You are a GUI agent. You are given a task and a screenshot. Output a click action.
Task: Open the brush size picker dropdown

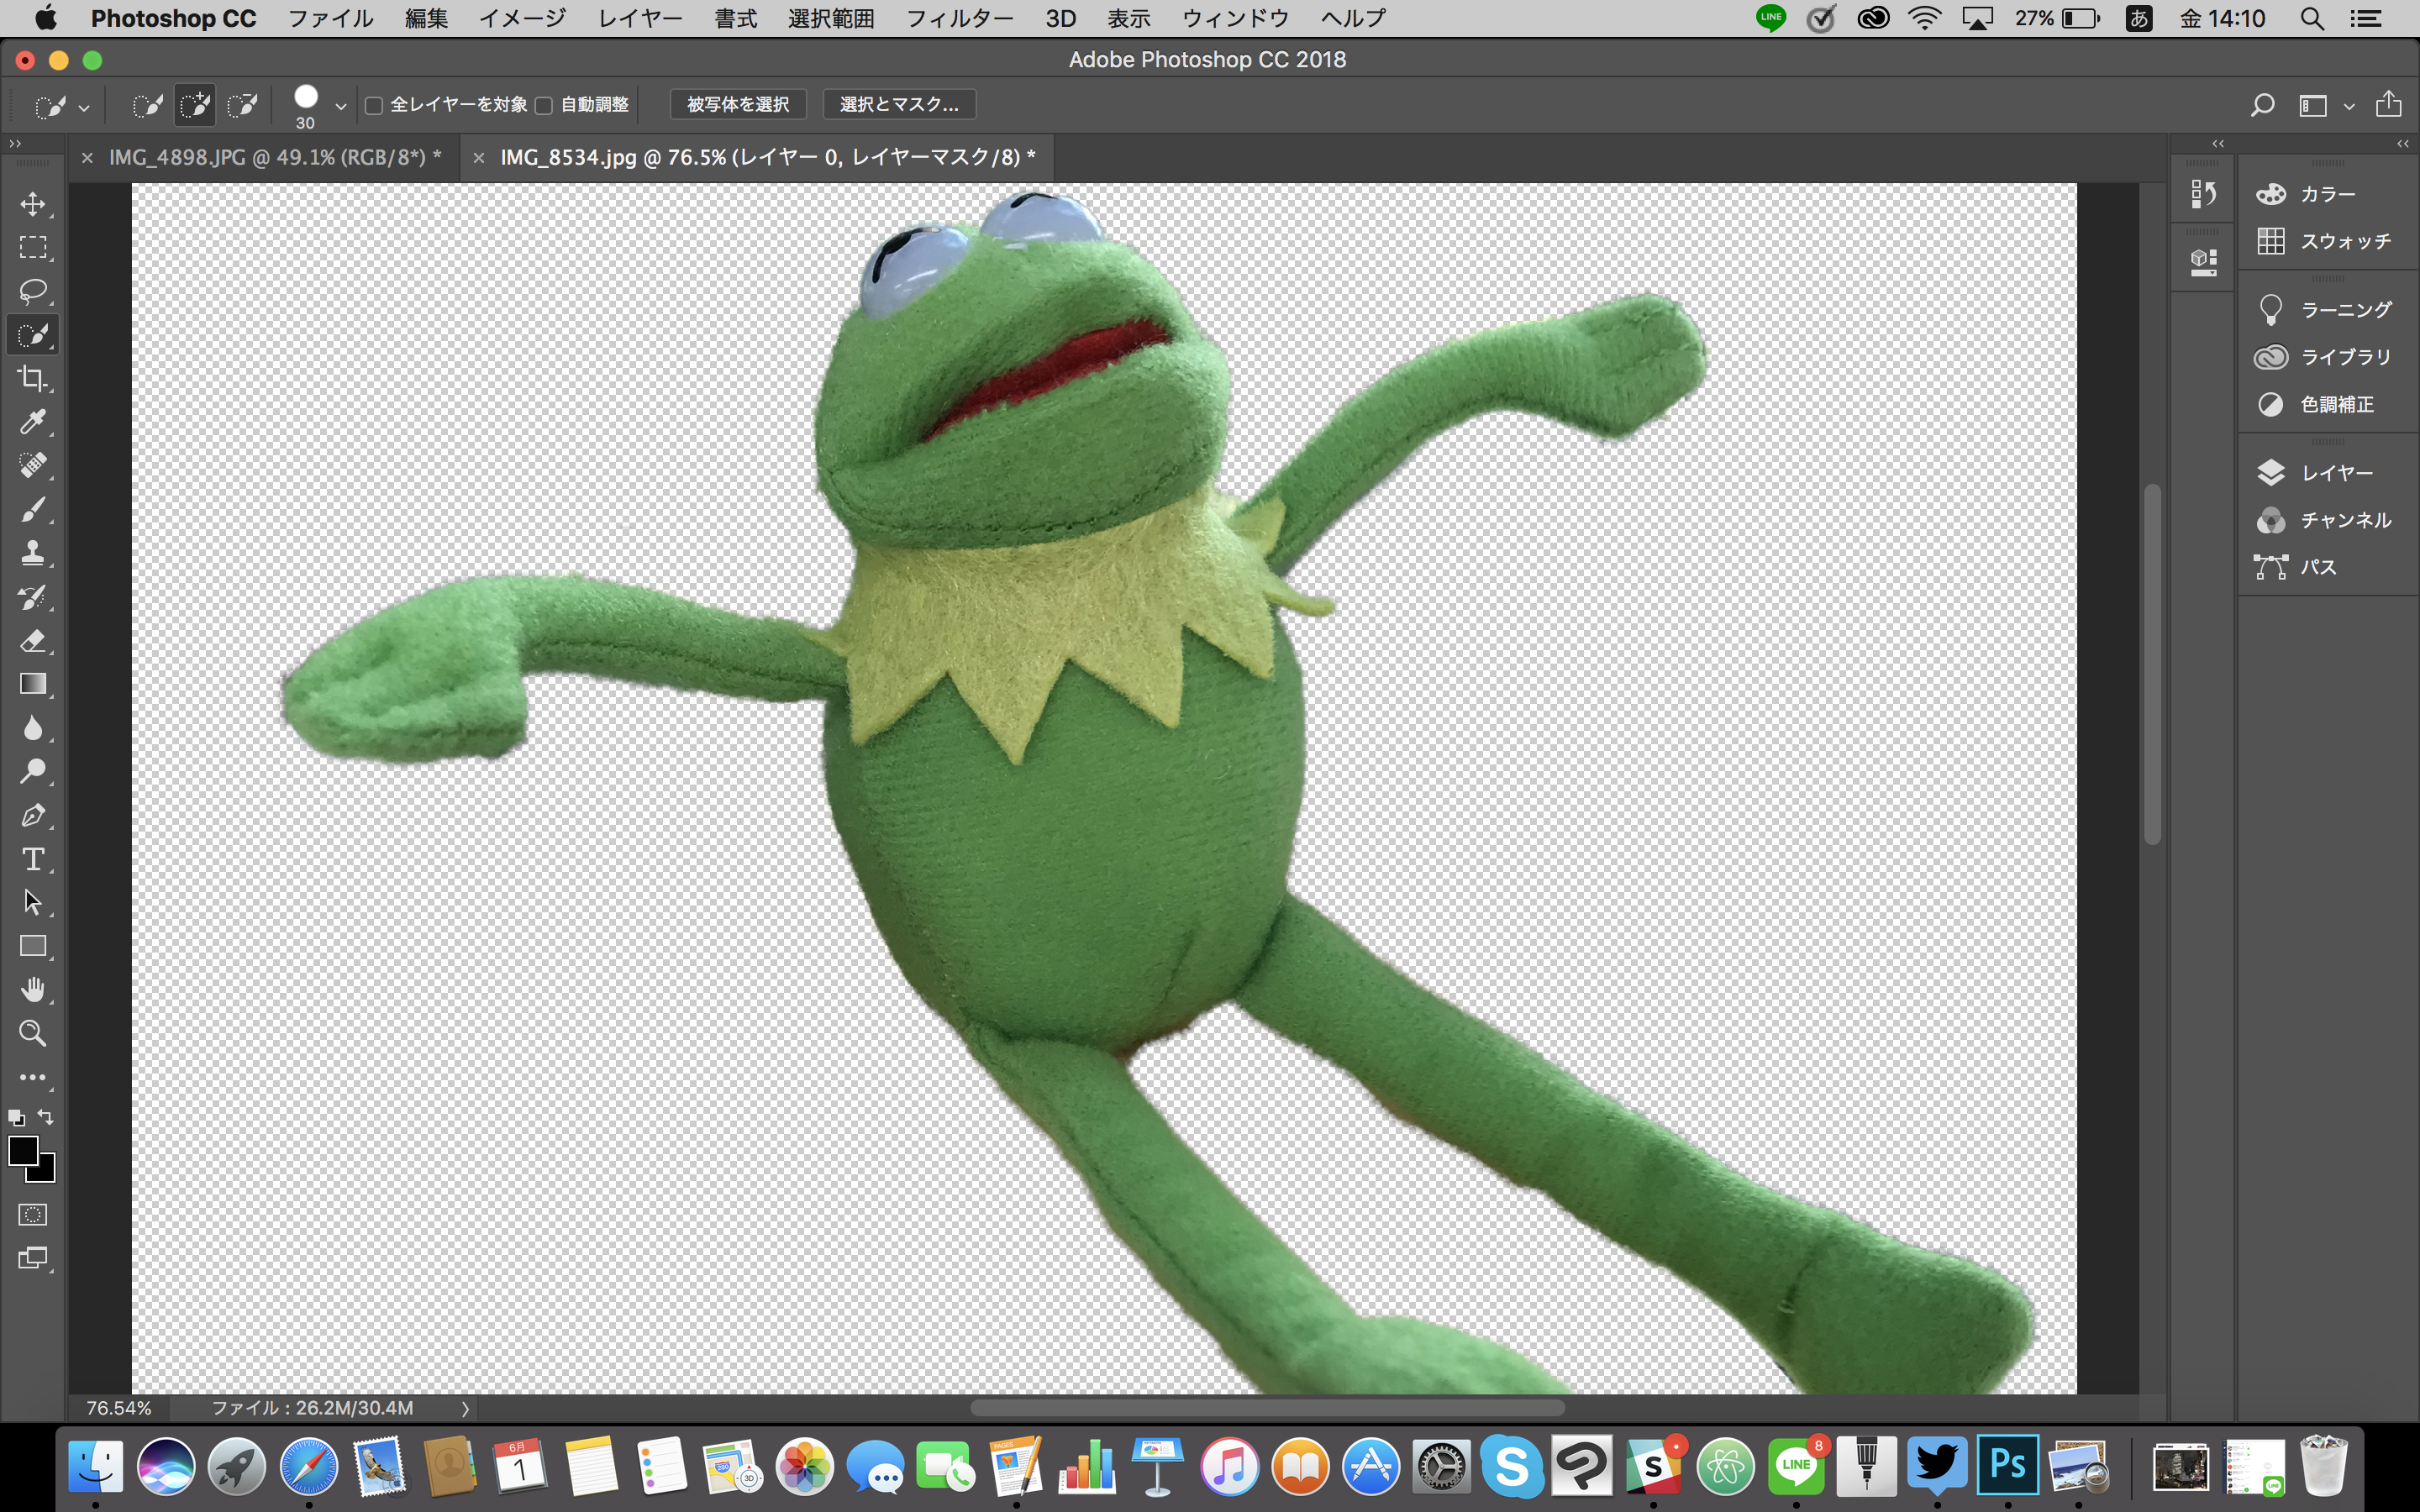(341, 106)
